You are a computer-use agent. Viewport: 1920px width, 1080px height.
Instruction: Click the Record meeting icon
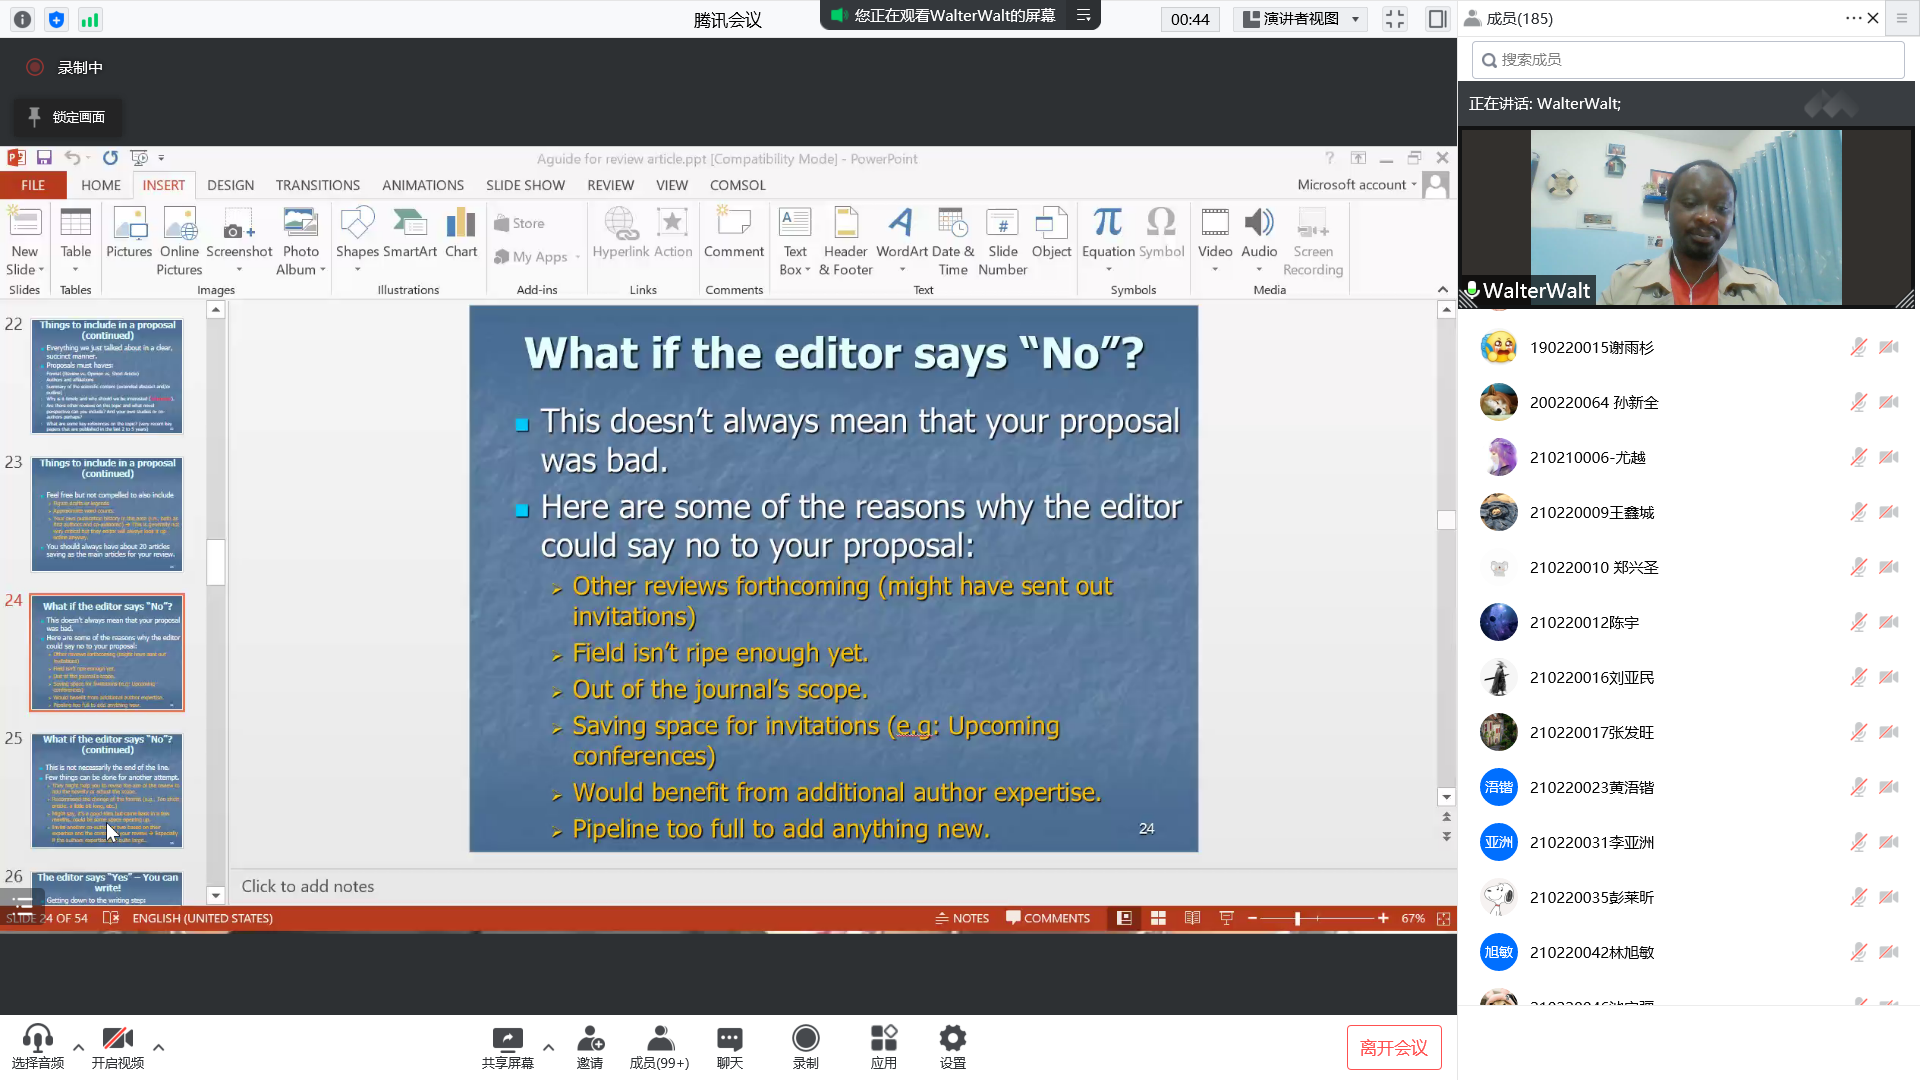[x=805, y=1040]
